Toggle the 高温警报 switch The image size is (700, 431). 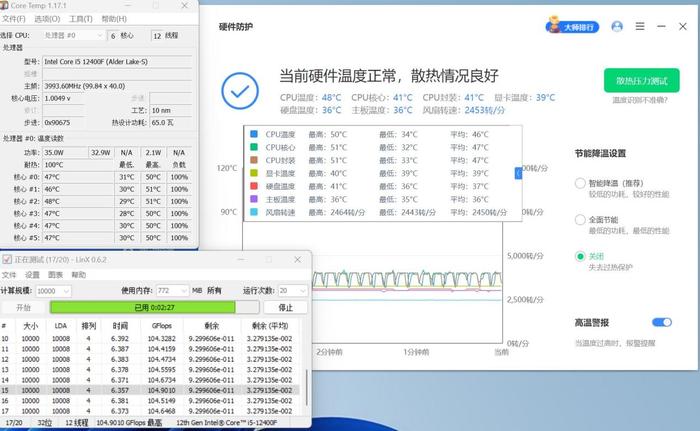point(662,322)
